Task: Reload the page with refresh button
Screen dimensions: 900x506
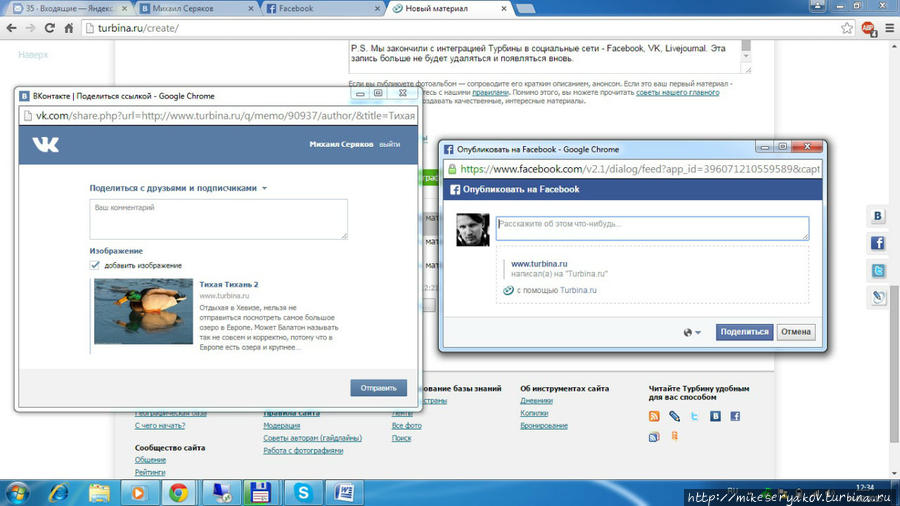Action: (x=49, y=28)
